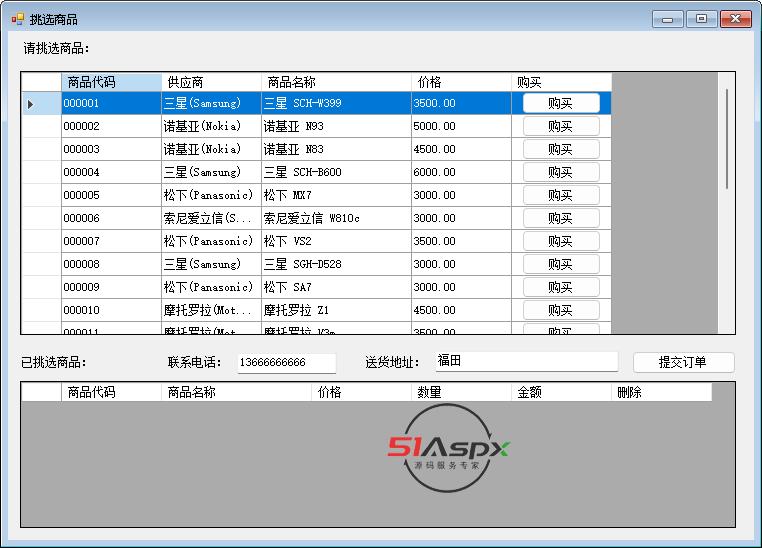Screen dimensions: 762x548
Task: Click price cell 4500.00 of row 000003
Action: click(x=461, y=149)
